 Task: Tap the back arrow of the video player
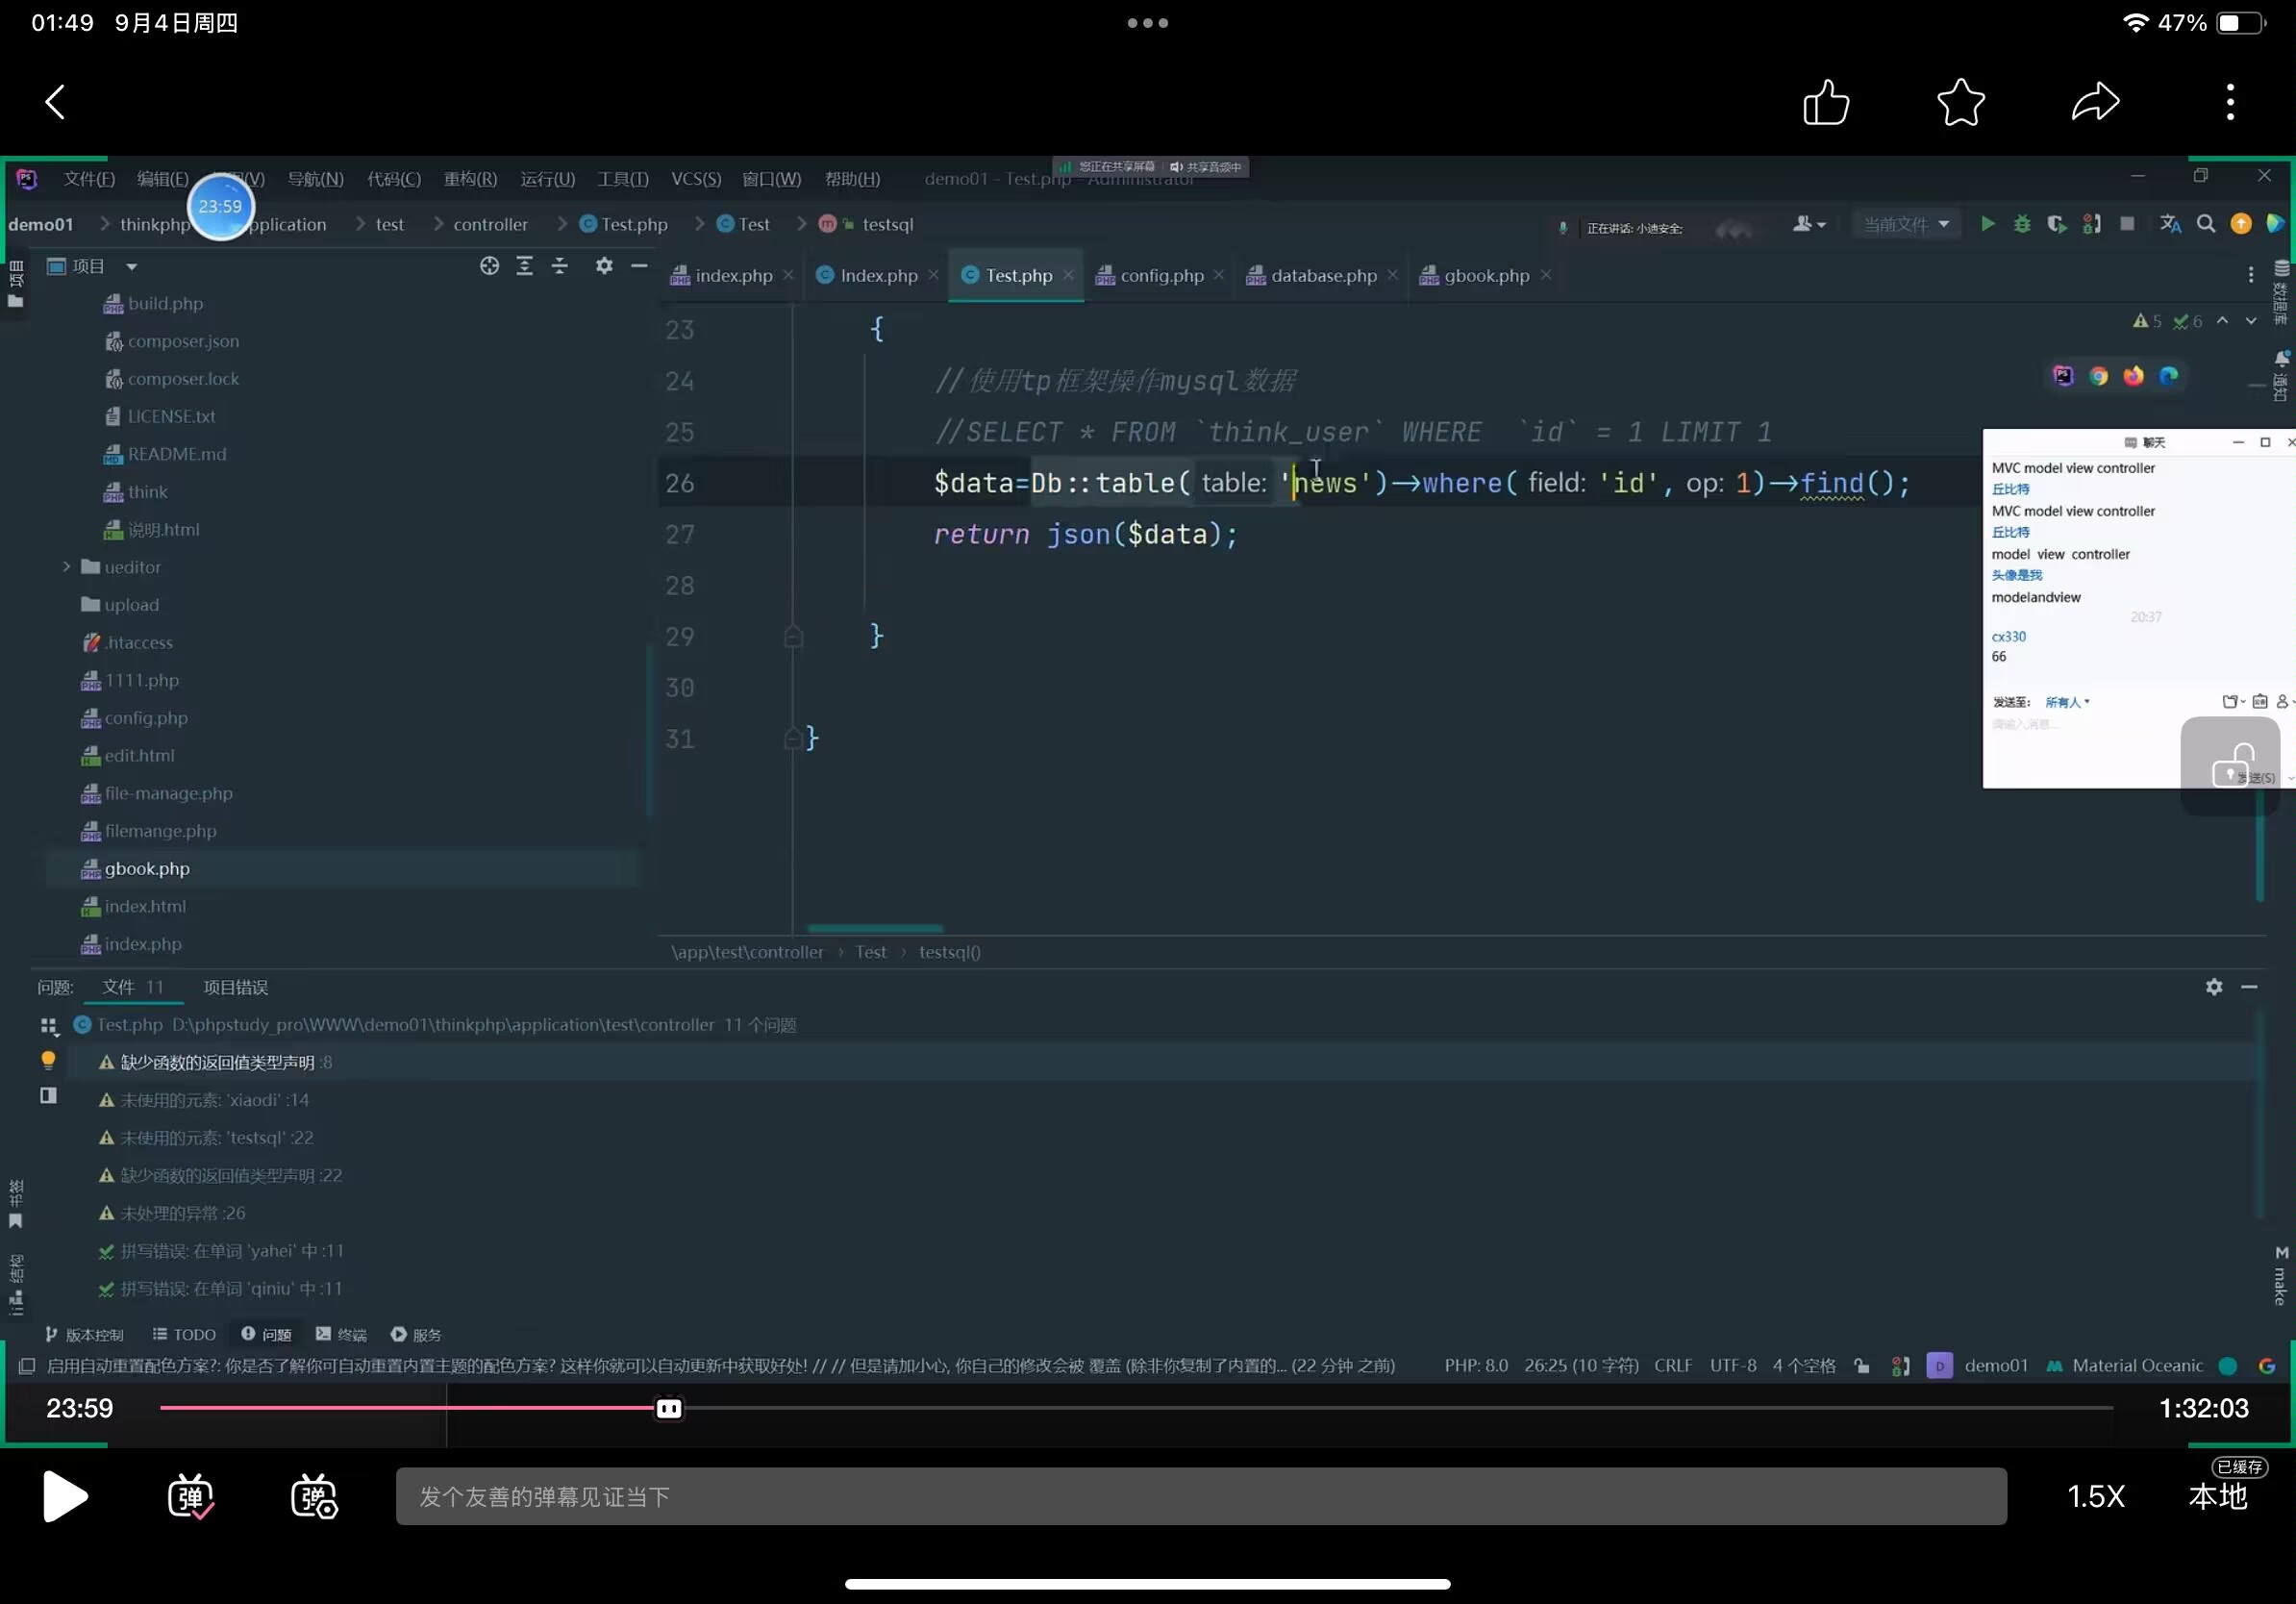[55, 102]
